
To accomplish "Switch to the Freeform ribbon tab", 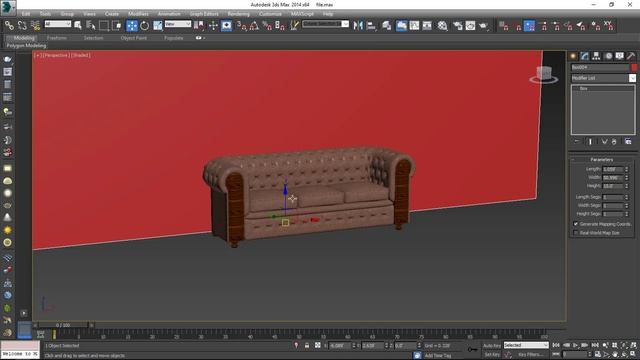I will (57, 38).
